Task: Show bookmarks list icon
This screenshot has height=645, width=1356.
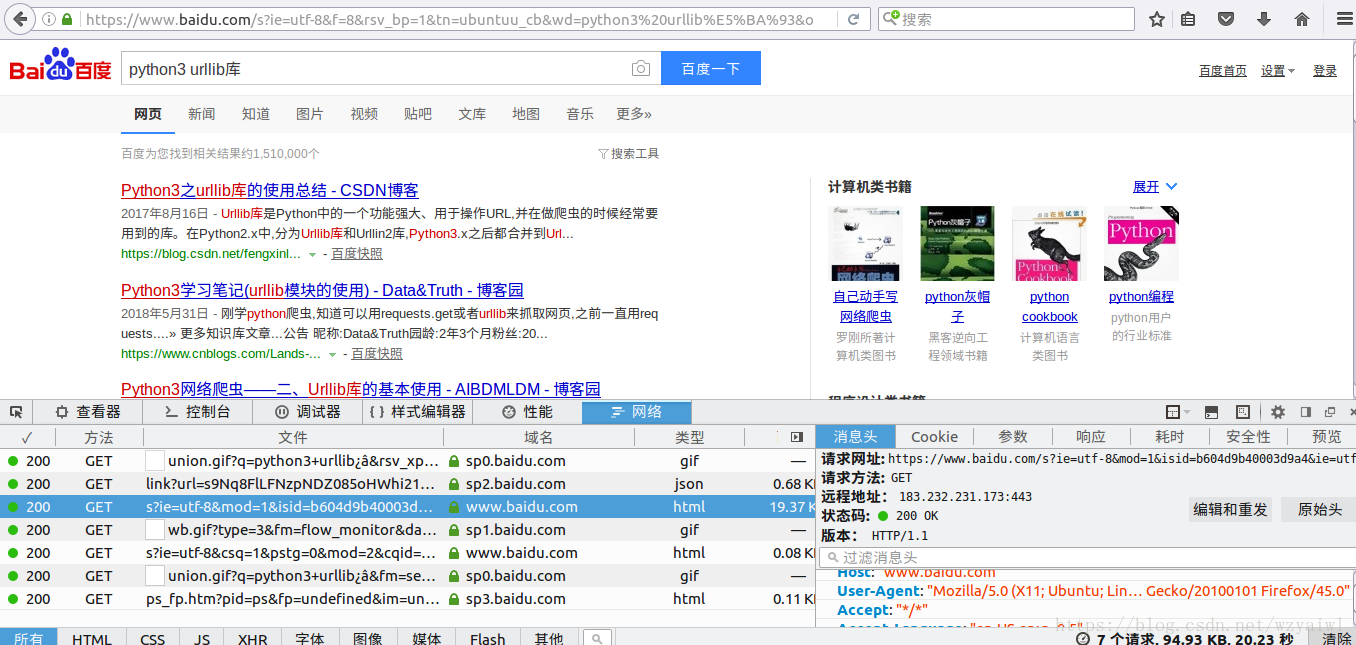Action: (1188, 19)
